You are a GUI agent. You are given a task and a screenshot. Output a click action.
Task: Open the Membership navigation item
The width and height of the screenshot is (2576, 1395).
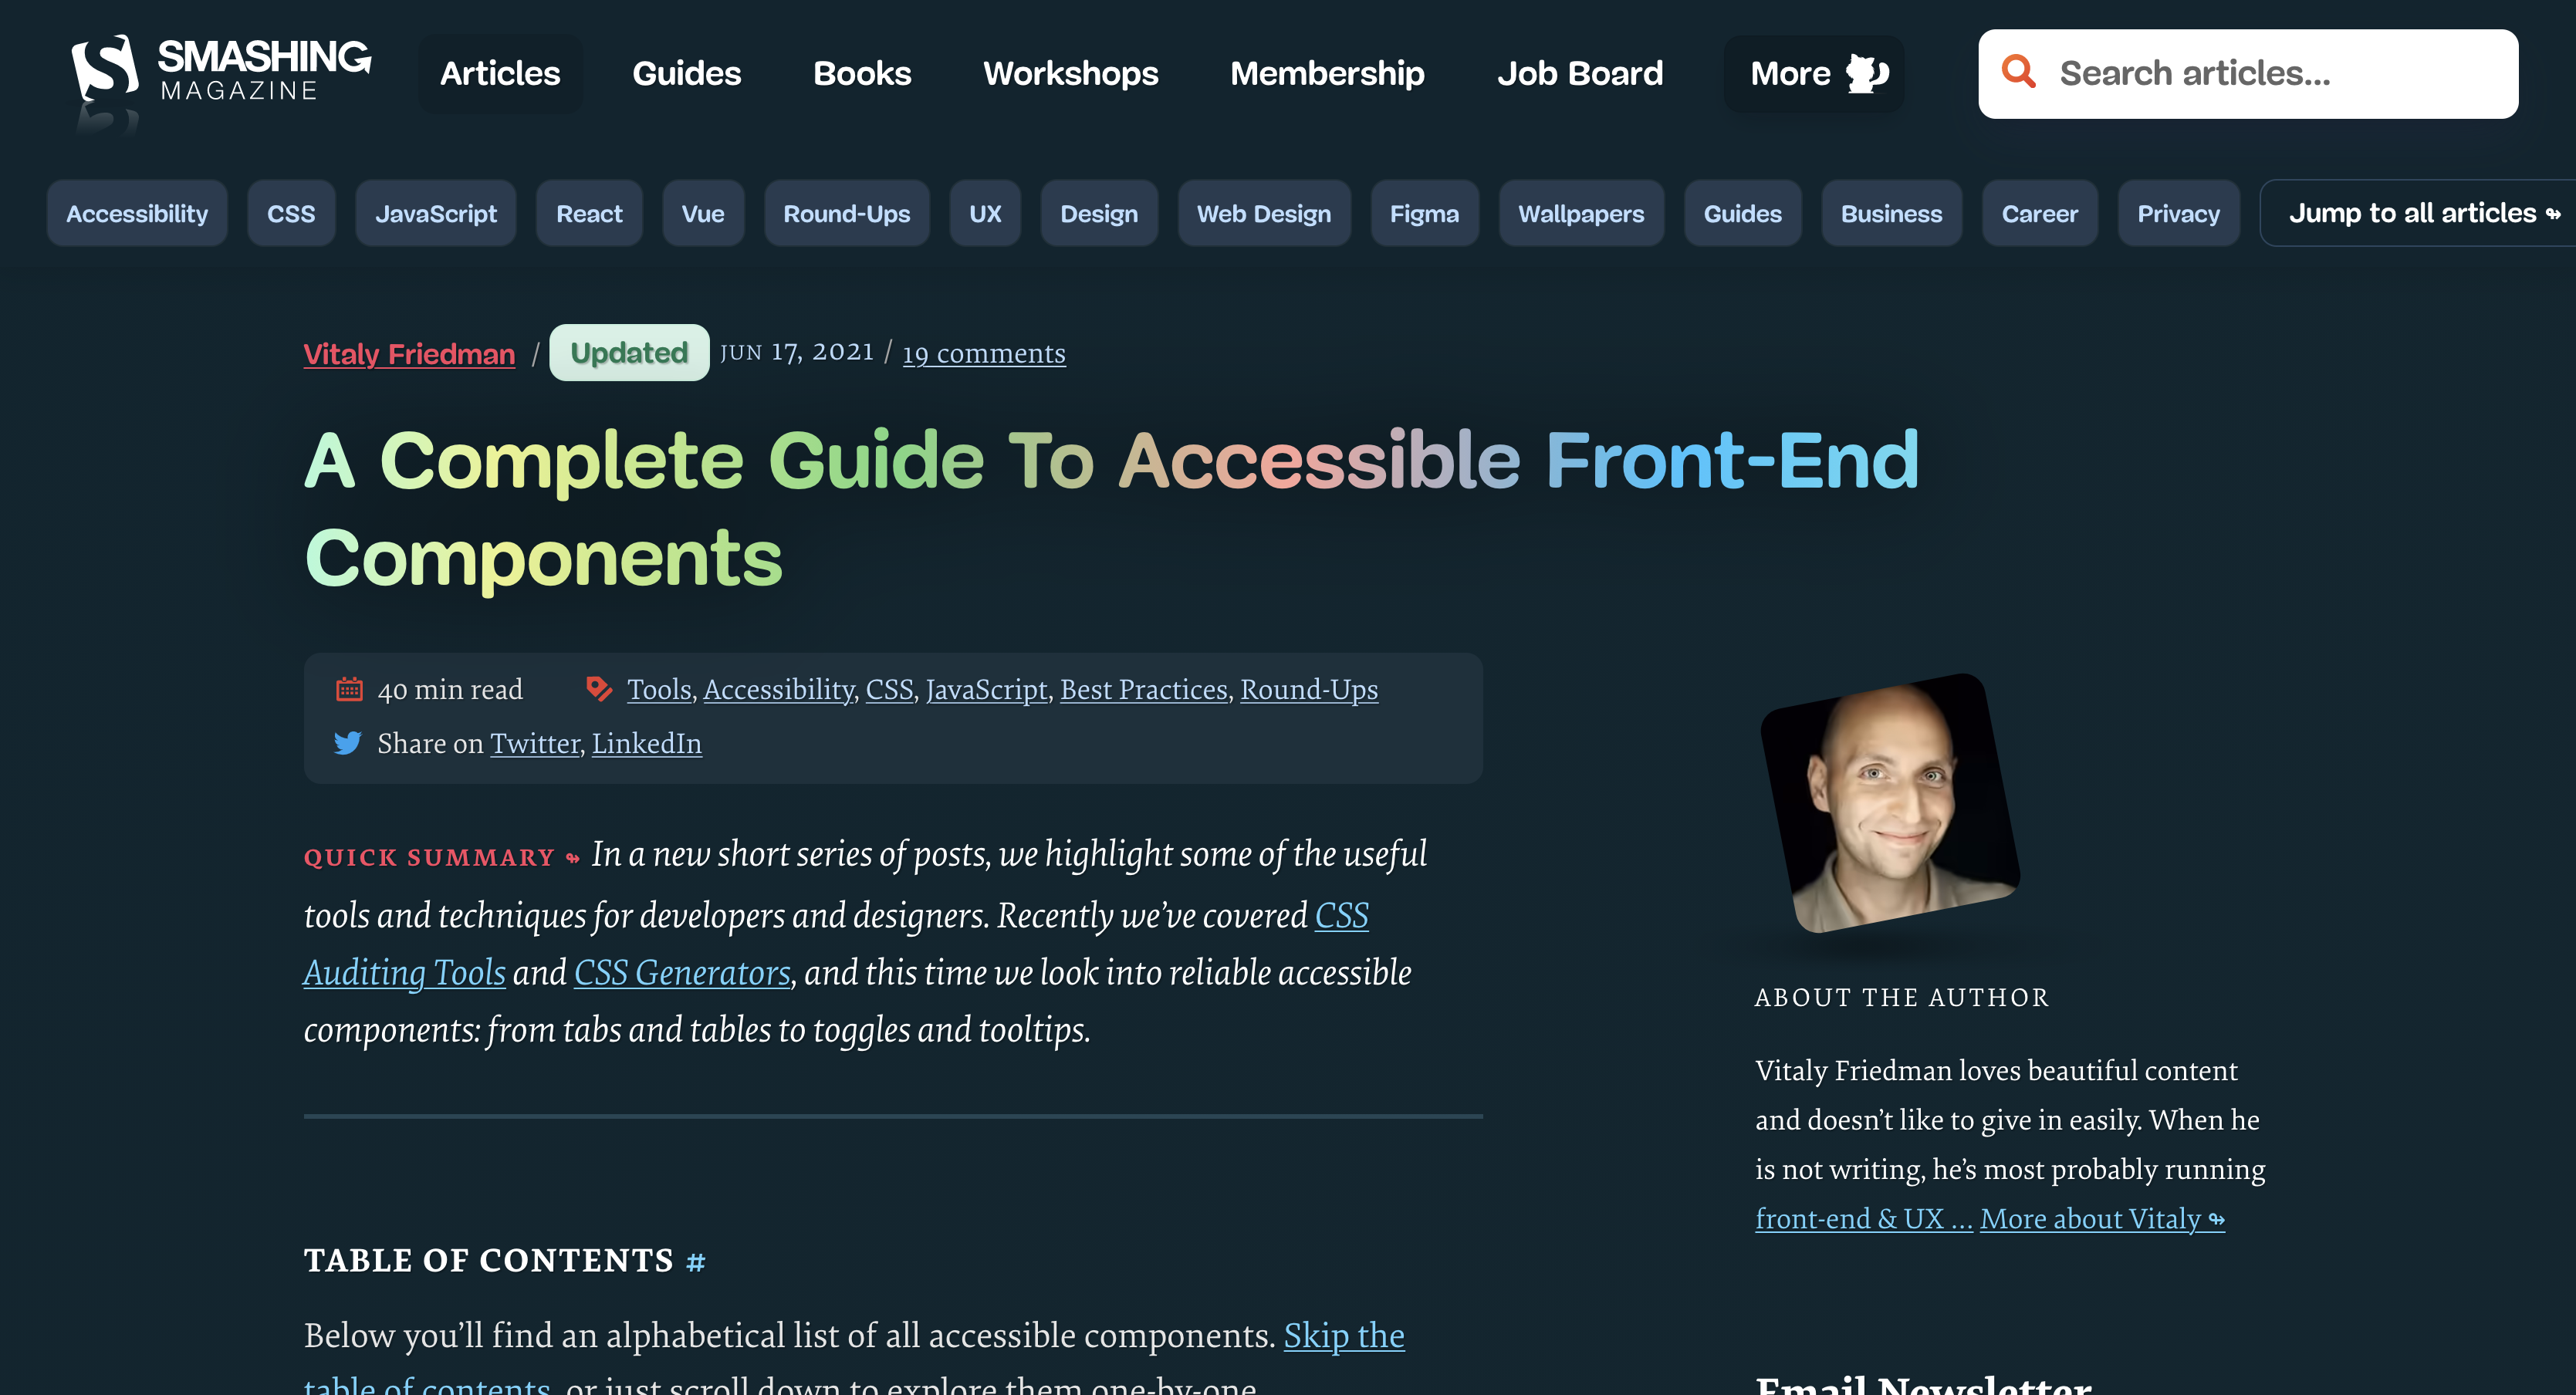[x=1327, y=73]
